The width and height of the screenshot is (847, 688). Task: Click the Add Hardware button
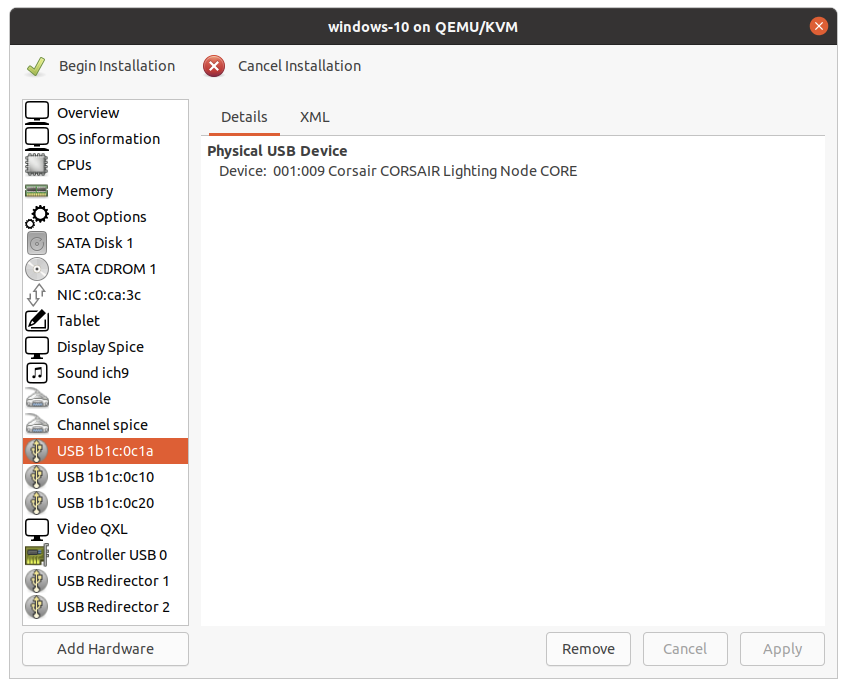(105, 649)
